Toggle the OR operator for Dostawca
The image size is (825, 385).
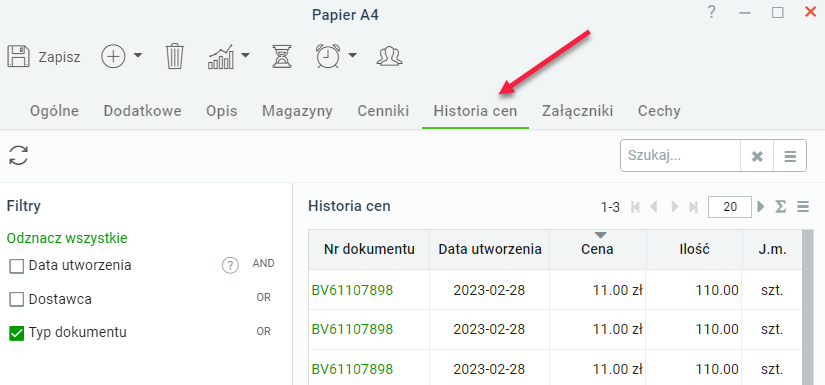(264, 298)
